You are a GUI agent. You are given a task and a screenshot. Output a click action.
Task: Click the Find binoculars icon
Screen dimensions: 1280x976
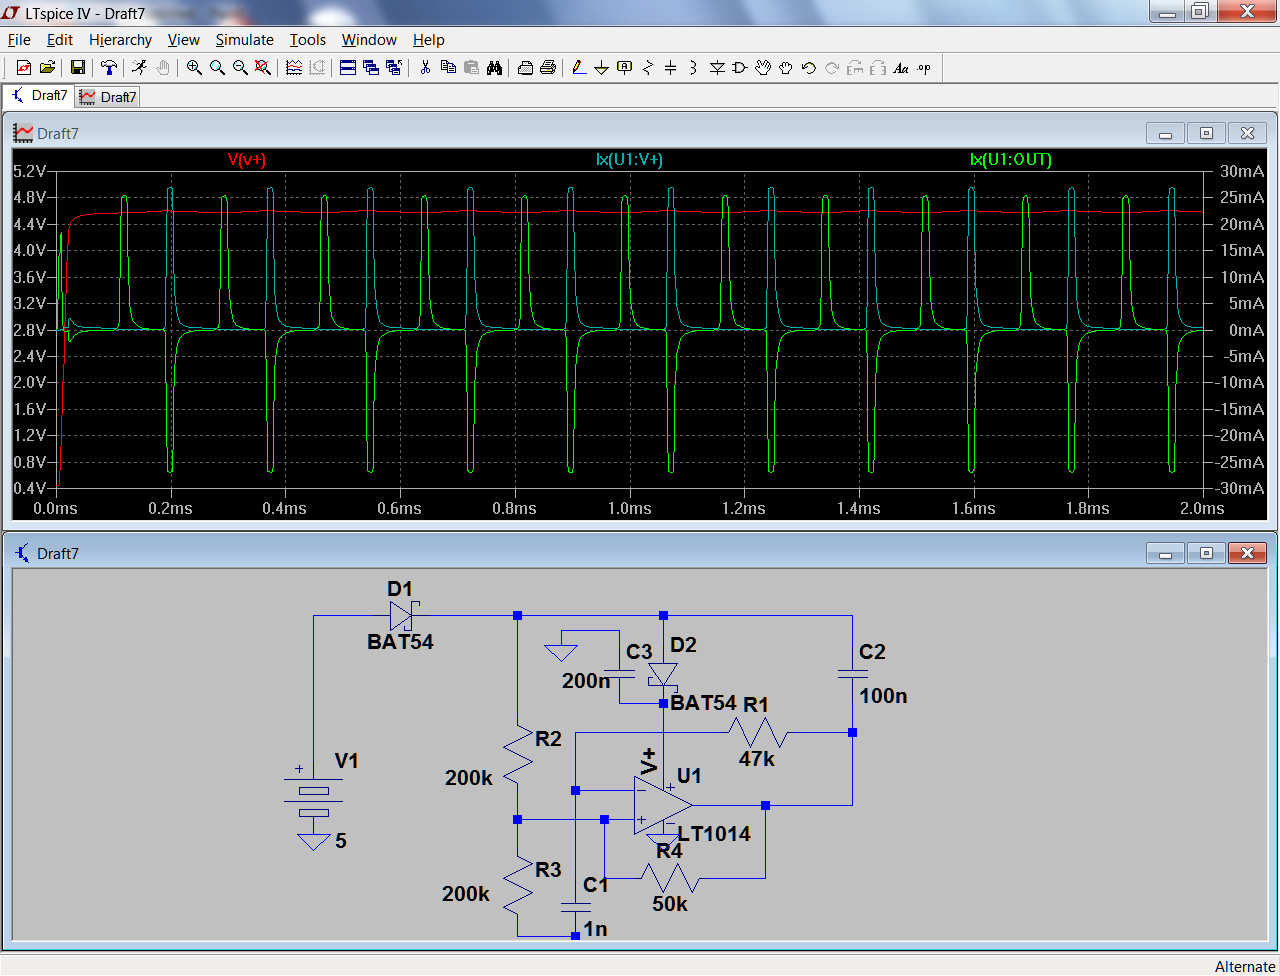[494, 67]
